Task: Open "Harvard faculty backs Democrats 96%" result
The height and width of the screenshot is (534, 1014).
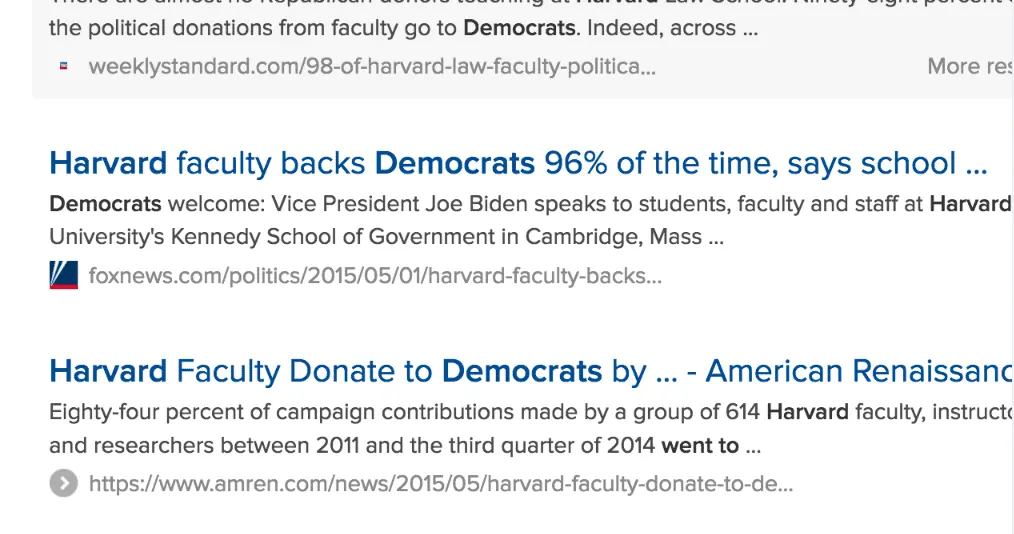Action: (x=518, y=163)
